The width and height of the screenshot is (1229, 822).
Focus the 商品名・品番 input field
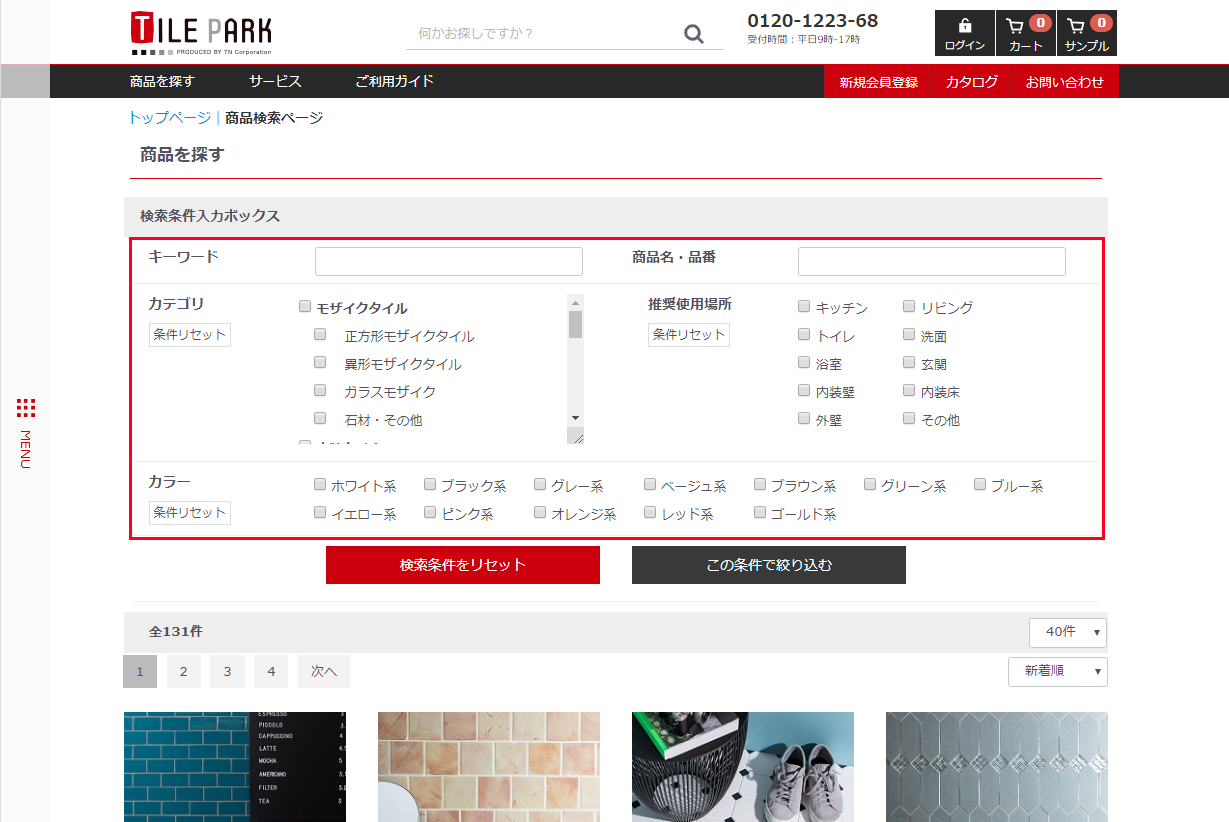(932, 262)
